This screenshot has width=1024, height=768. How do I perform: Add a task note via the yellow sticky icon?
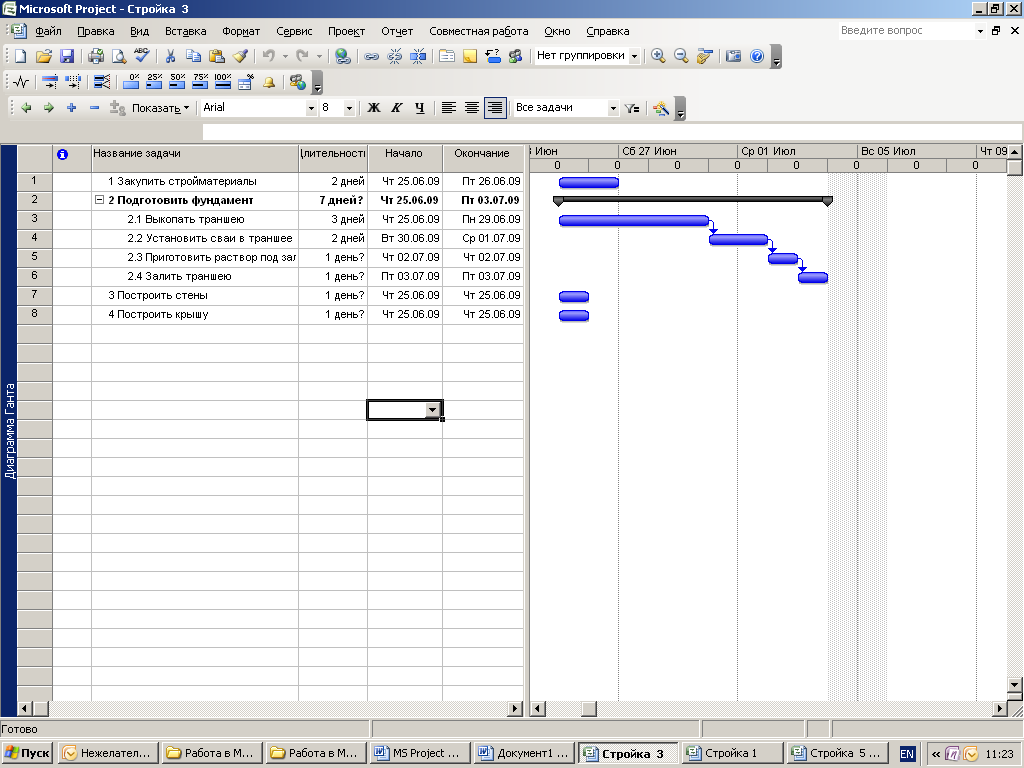pyautogui.click(x=470, y=56)
